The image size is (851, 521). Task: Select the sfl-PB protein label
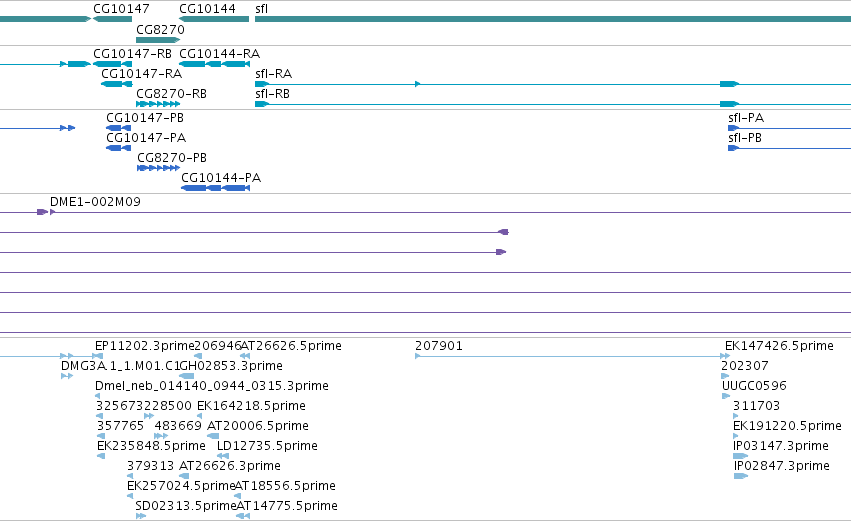point(745,138)
